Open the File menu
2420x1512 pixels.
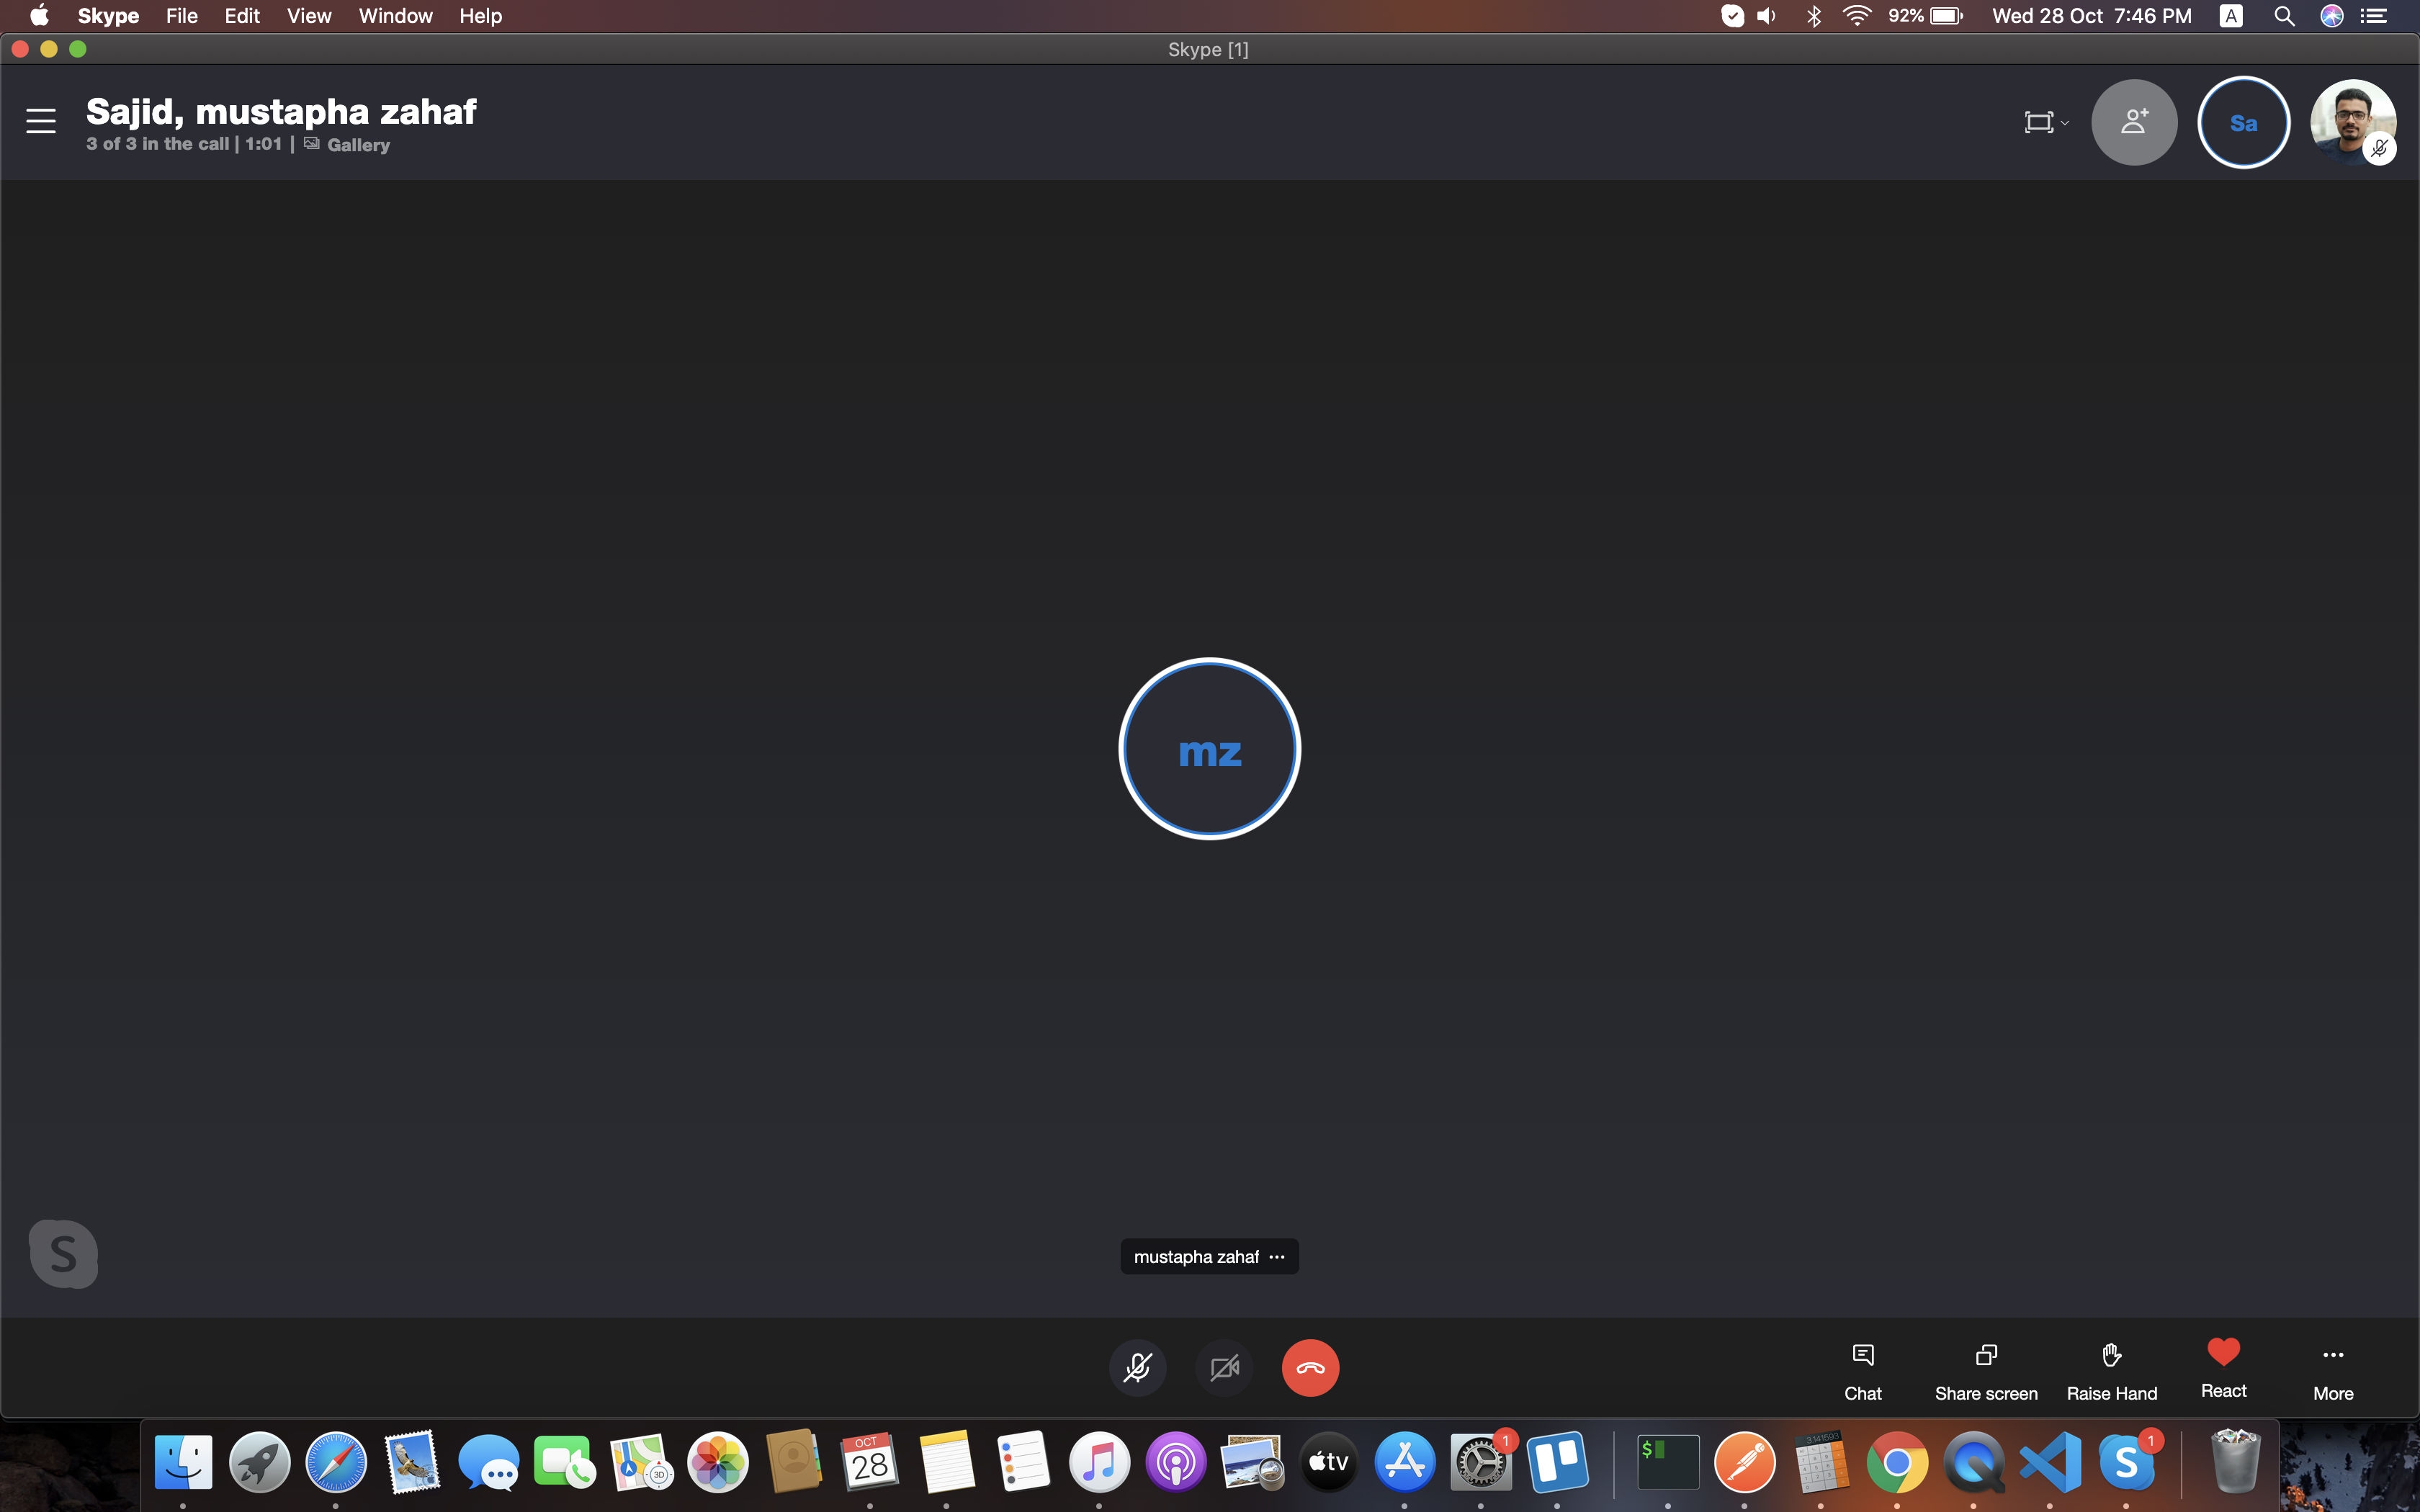coord(182,16)
